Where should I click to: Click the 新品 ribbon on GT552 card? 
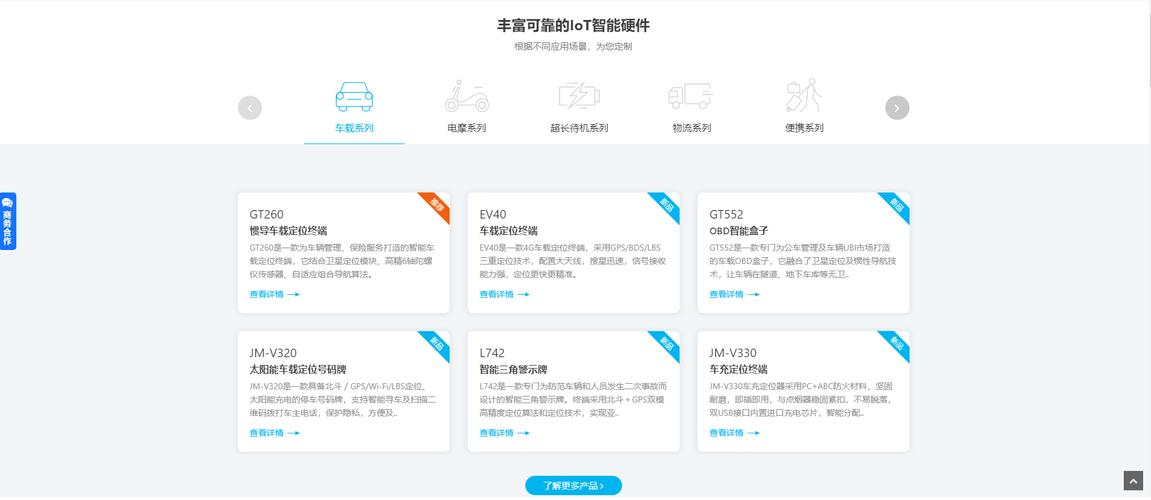(896, 205)
